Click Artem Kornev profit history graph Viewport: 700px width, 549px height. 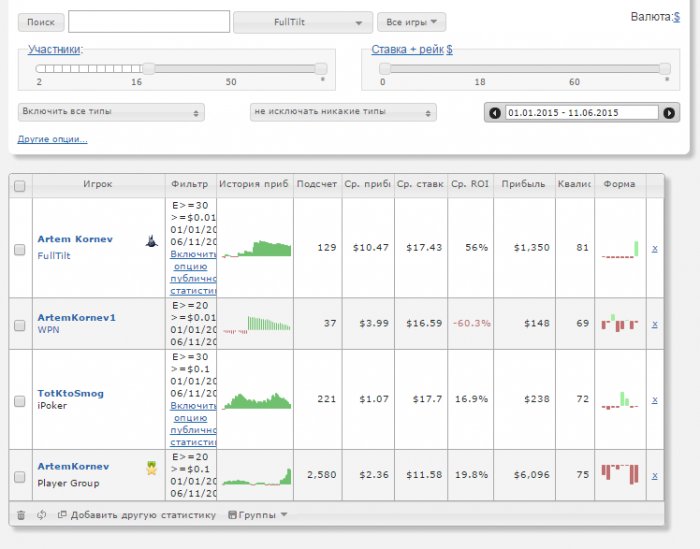point(256,249)
